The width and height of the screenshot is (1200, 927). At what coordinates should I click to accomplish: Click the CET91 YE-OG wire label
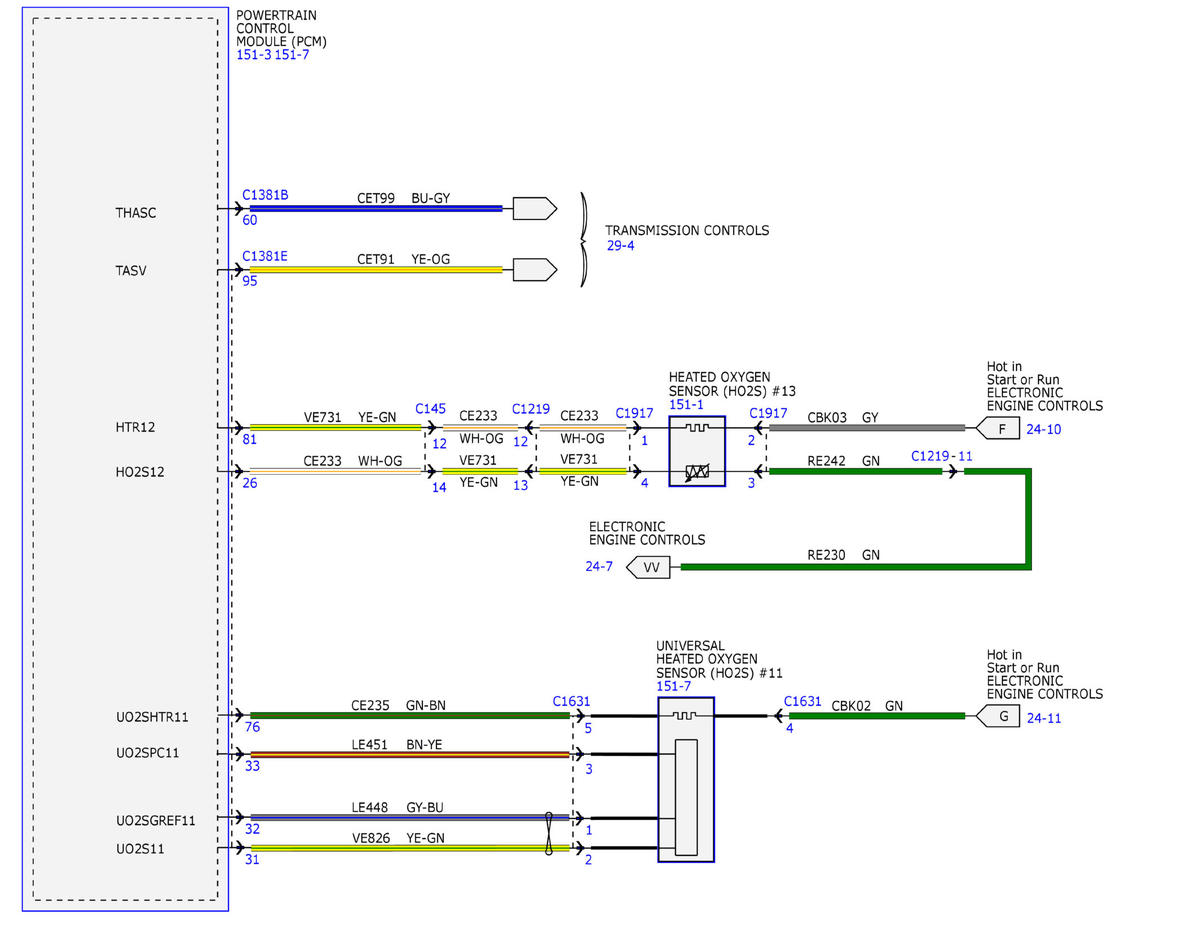coord(403,259)
